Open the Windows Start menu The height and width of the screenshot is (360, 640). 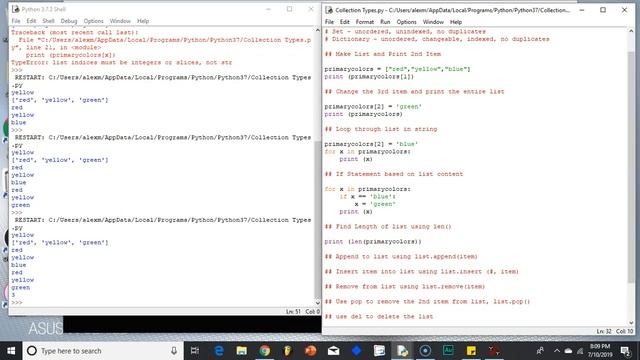11,351
